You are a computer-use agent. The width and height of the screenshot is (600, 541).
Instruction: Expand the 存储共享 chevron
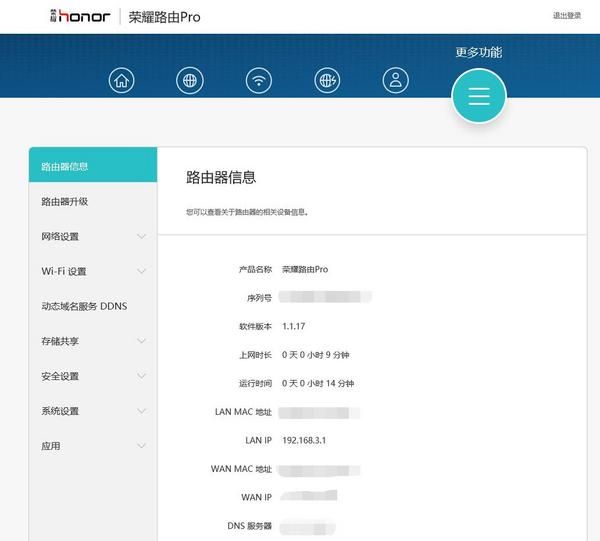pos(141,341)
